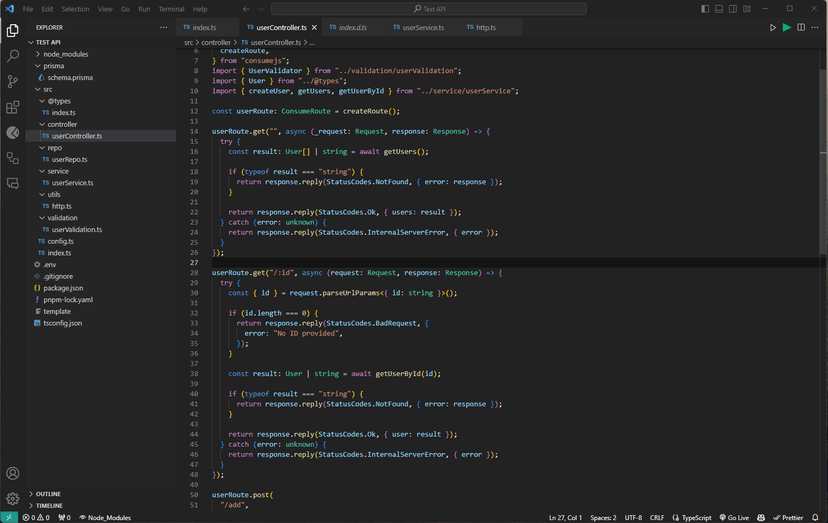This screenshot has width=828, height=523.
Task: Click the Prettier status bar button
Action: pos(788,518)
